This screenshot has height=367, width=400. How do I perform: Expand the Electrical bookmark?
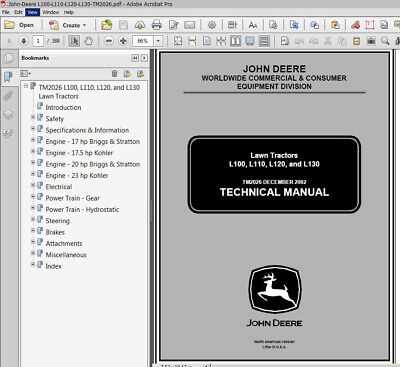point(33,185)
